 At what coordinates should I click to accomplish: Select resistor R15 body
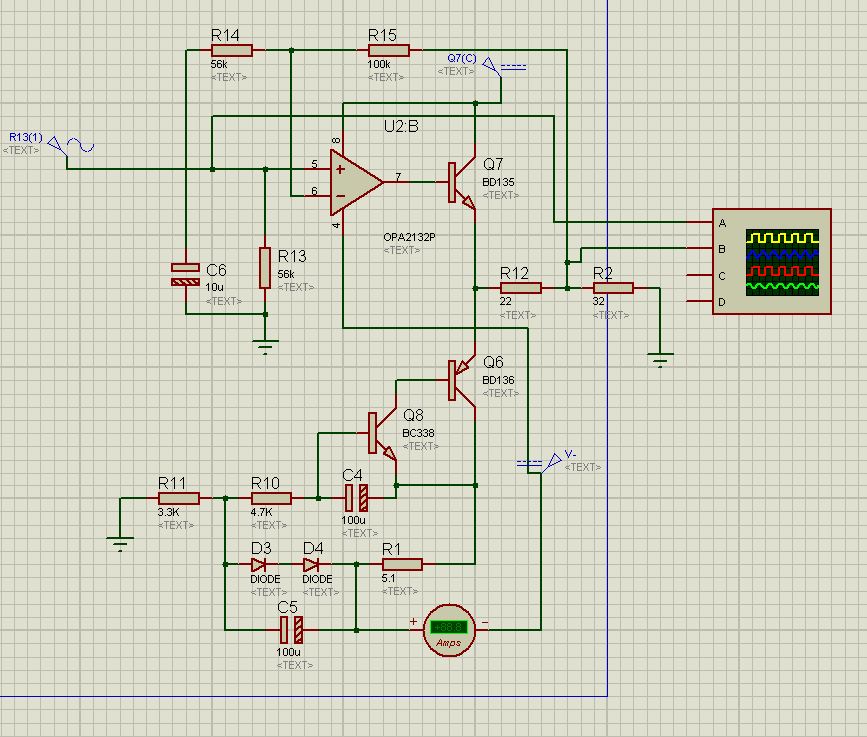[x=389, y=50]
